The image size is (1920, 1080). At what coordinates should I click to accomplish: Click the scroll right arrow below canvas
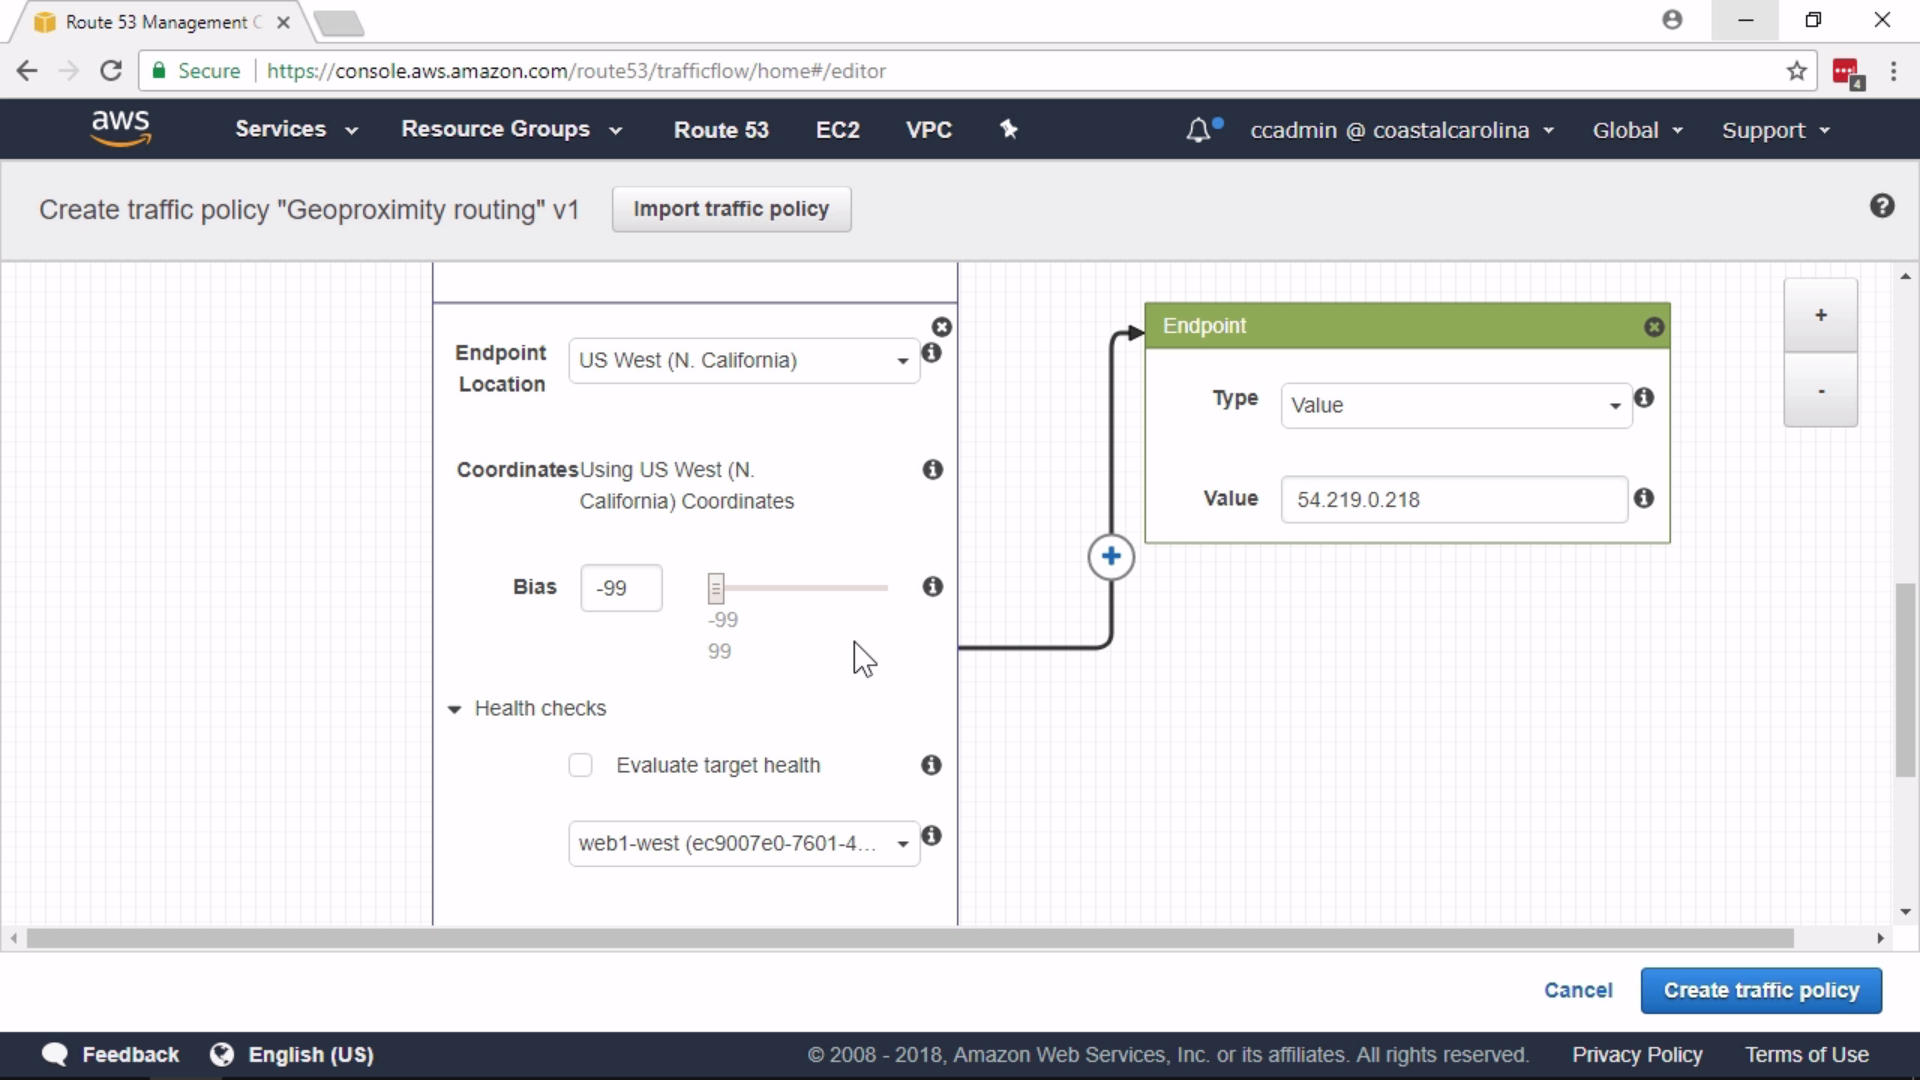(1880, 938)
